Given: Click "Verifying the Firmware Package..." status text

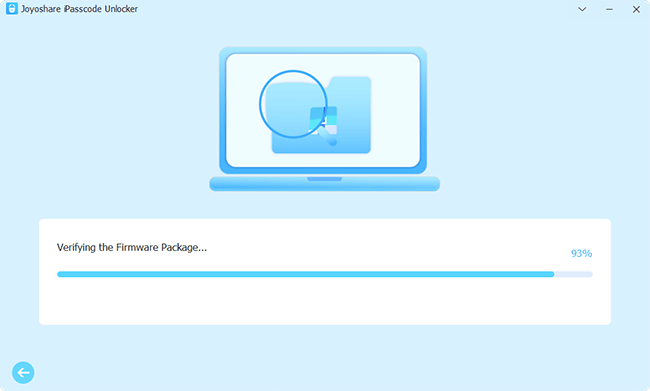Looking at the screenshot, I should tap(131, 248).
